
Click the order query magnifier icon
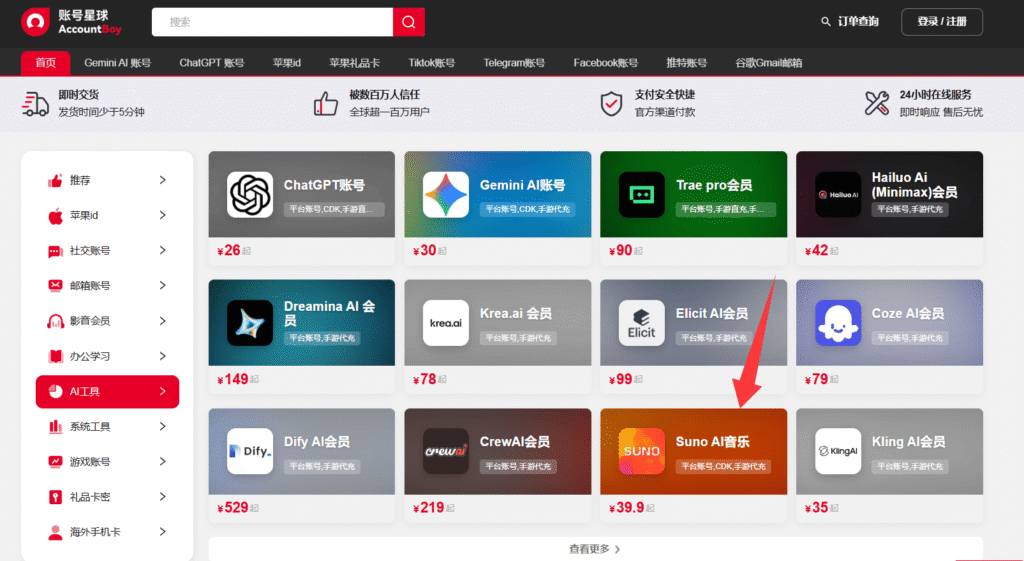(x=825, y=22)
